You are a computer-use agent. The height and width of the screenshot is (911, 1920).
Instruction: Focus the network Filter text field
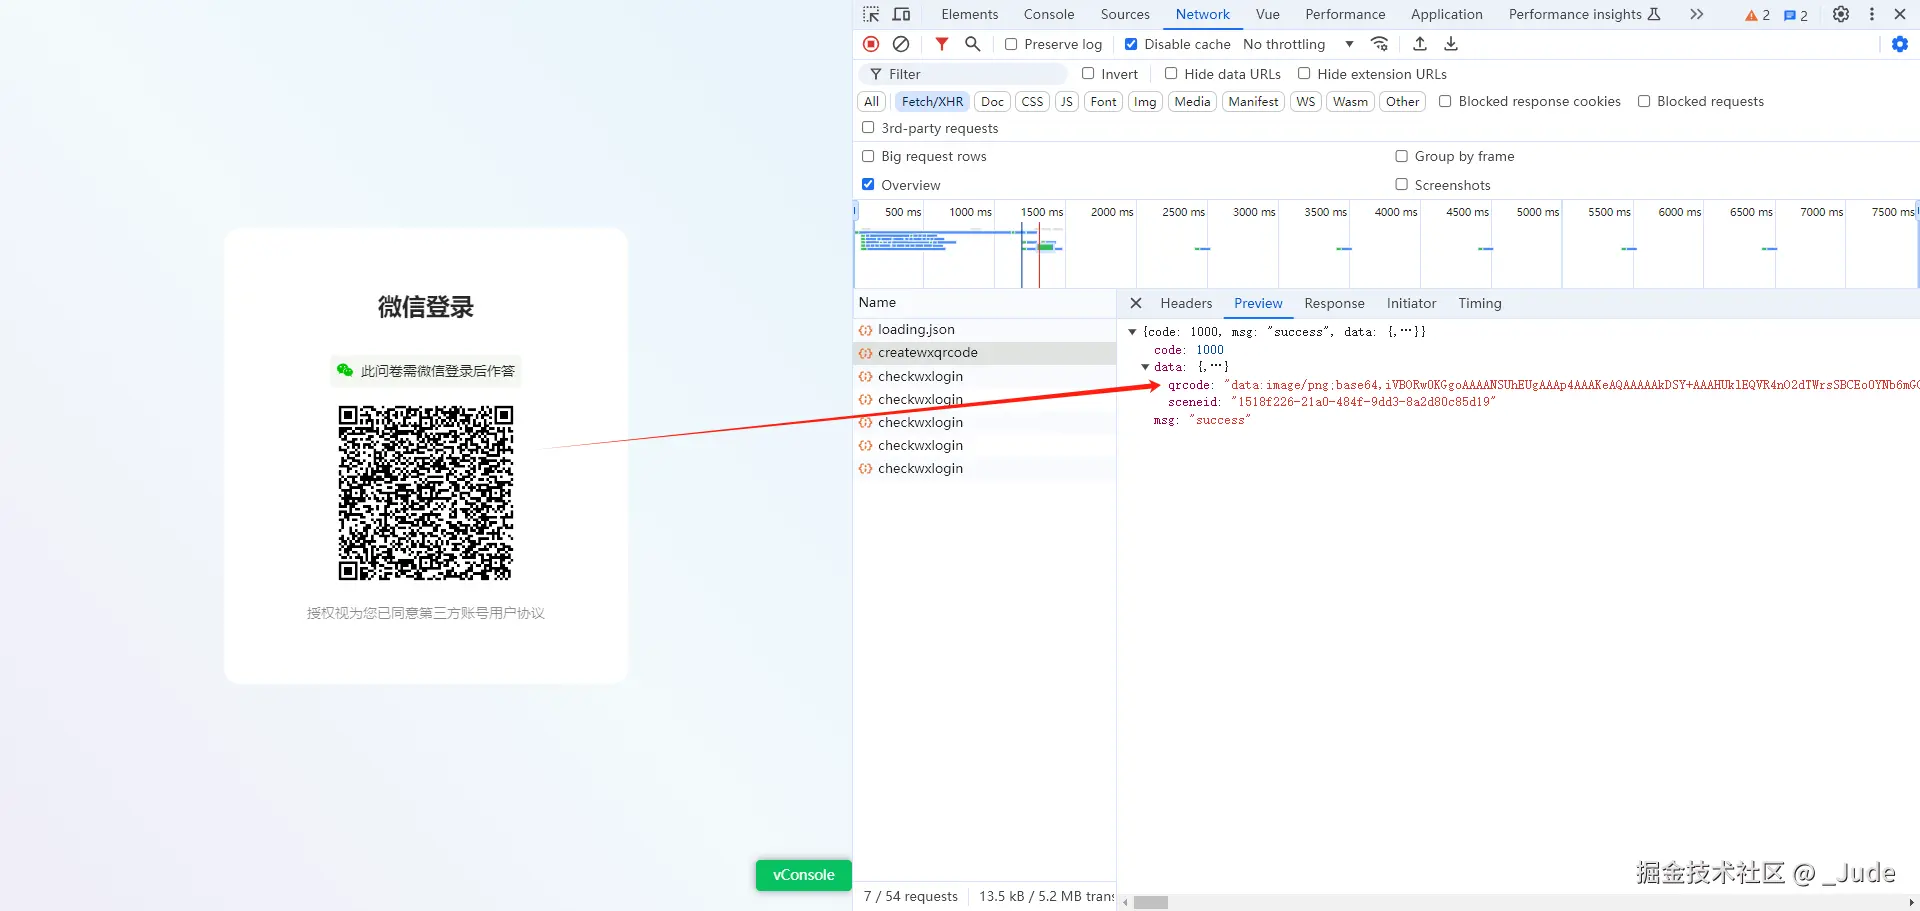click(964, 74)
